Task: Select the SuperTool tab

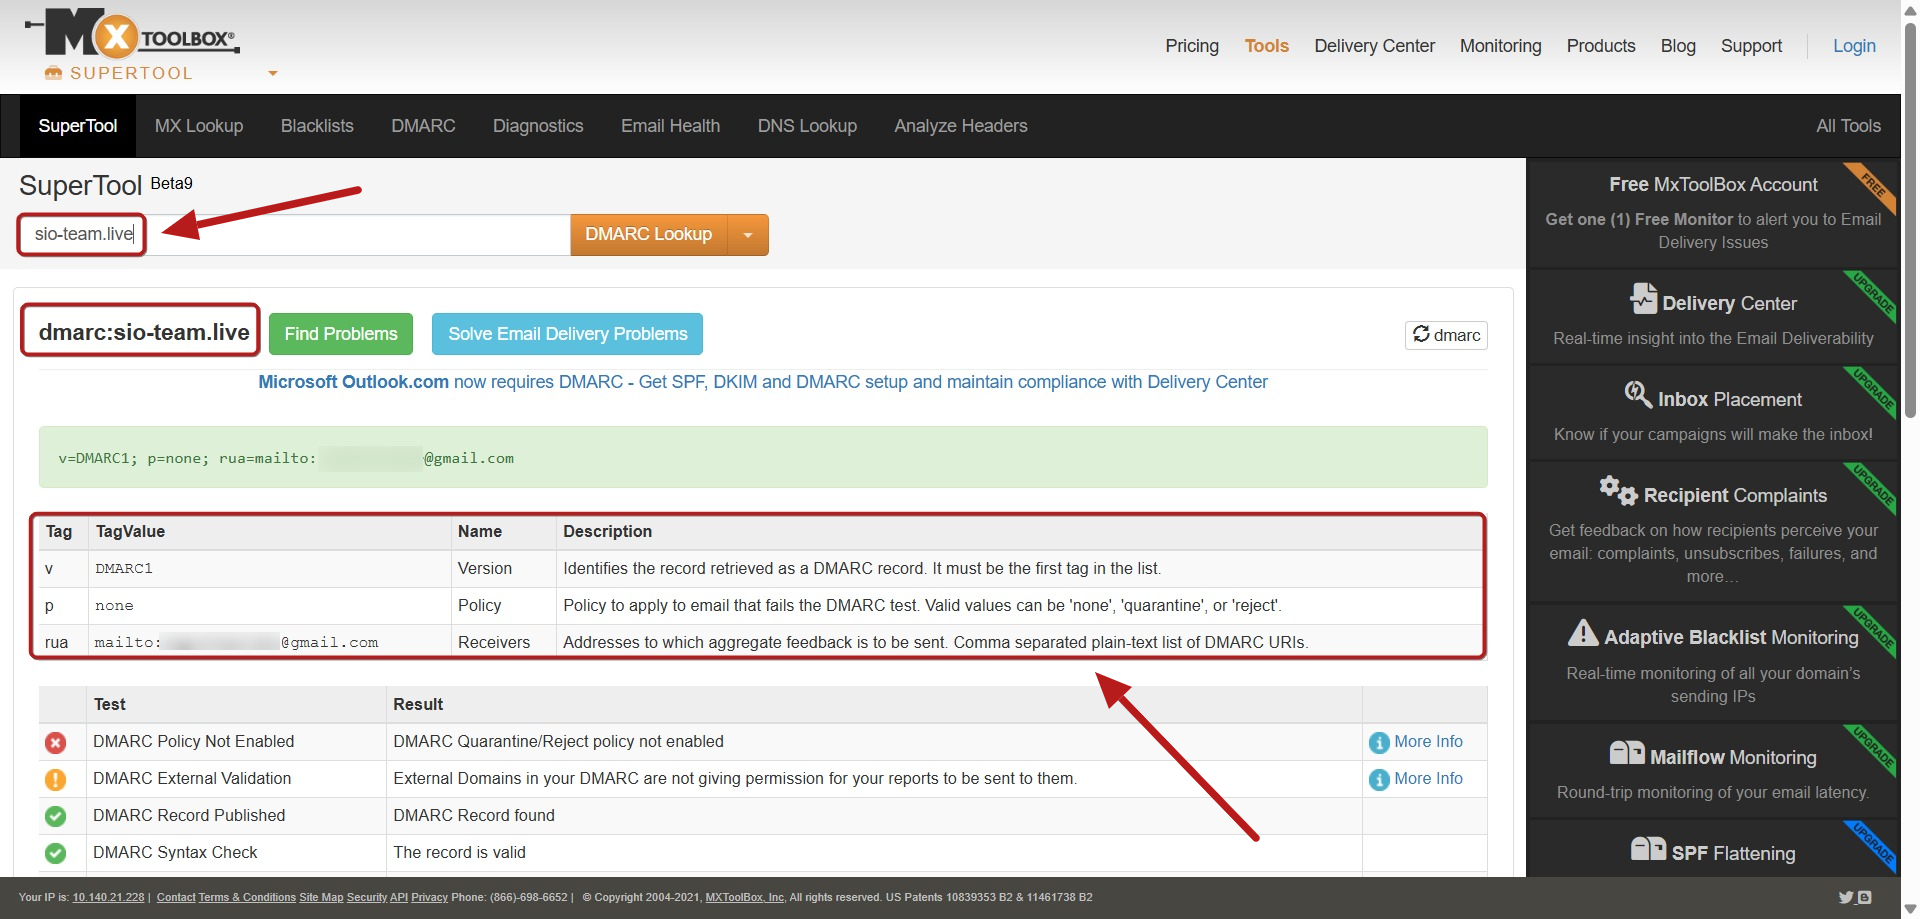Action: pyautogui.click(x=78, y=126)
